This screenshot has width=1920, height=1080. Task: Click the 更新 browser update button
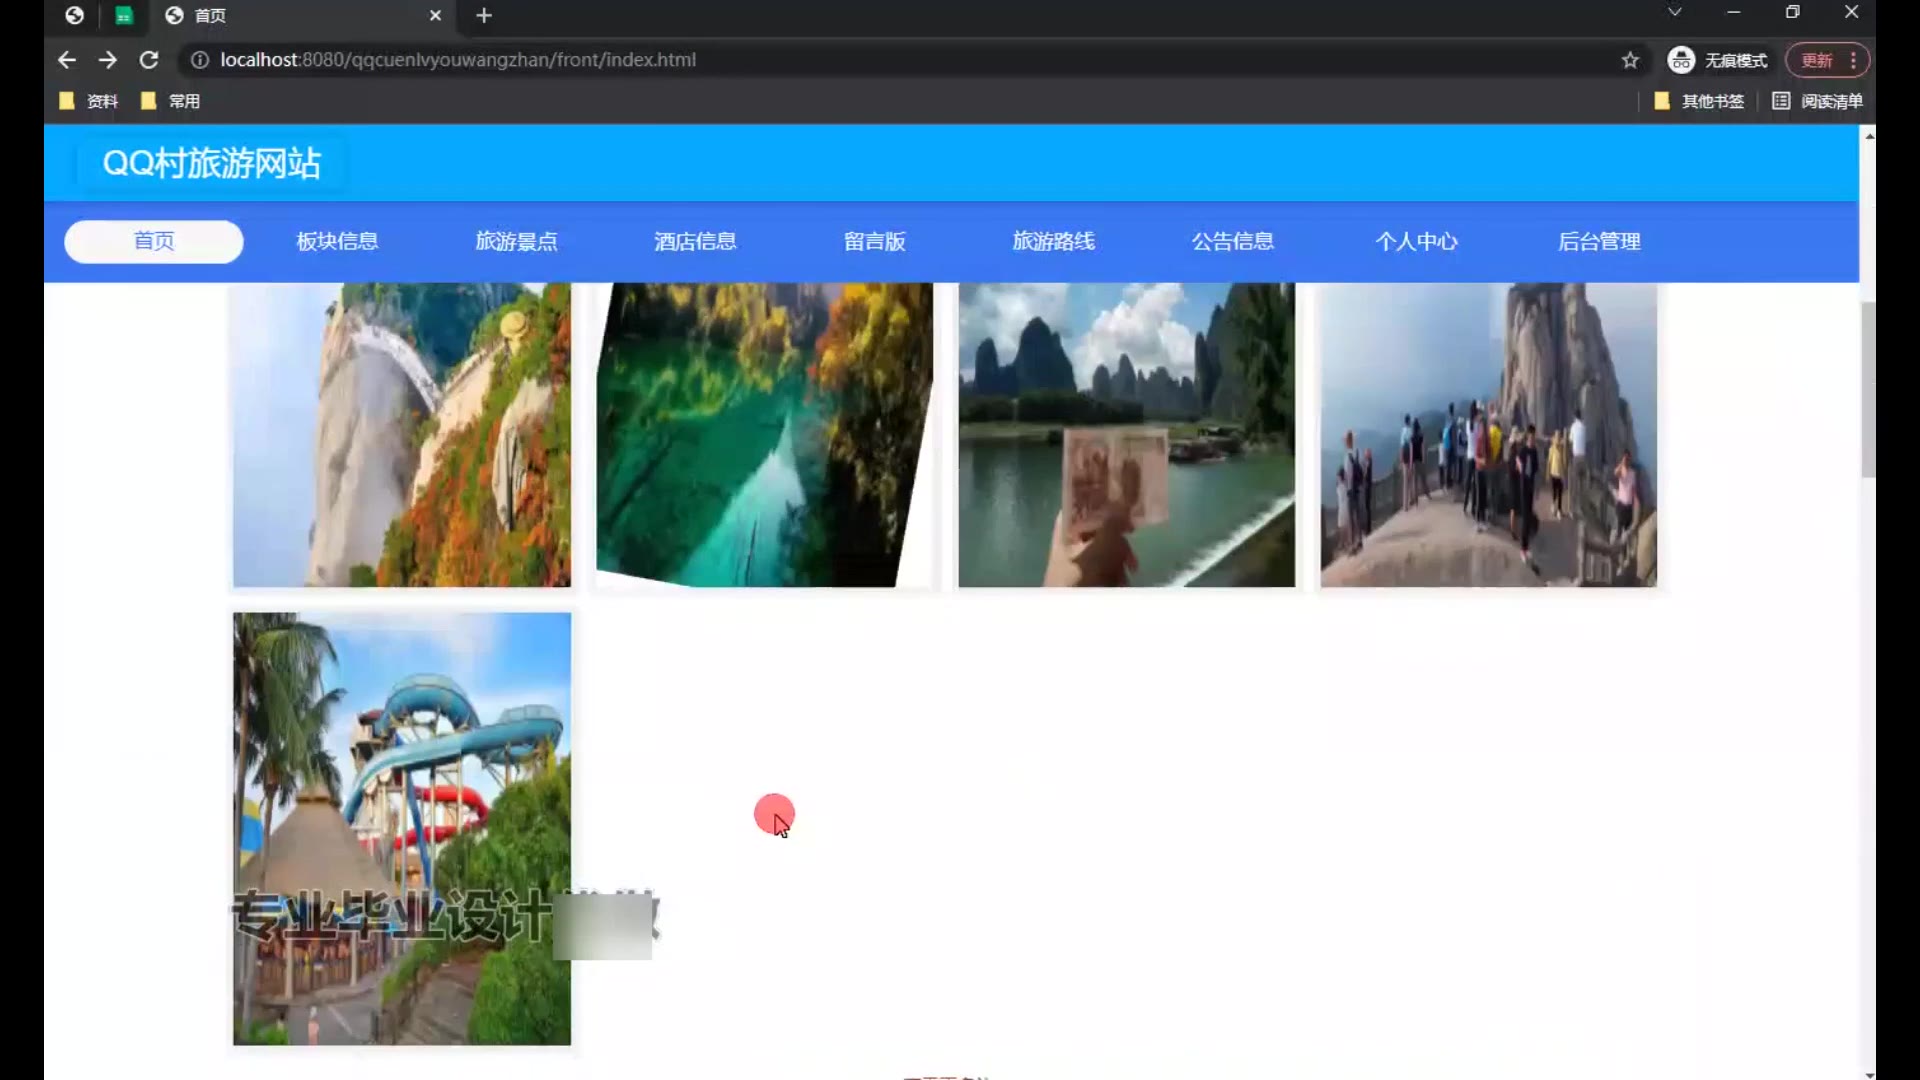[x=1816, y=60]
